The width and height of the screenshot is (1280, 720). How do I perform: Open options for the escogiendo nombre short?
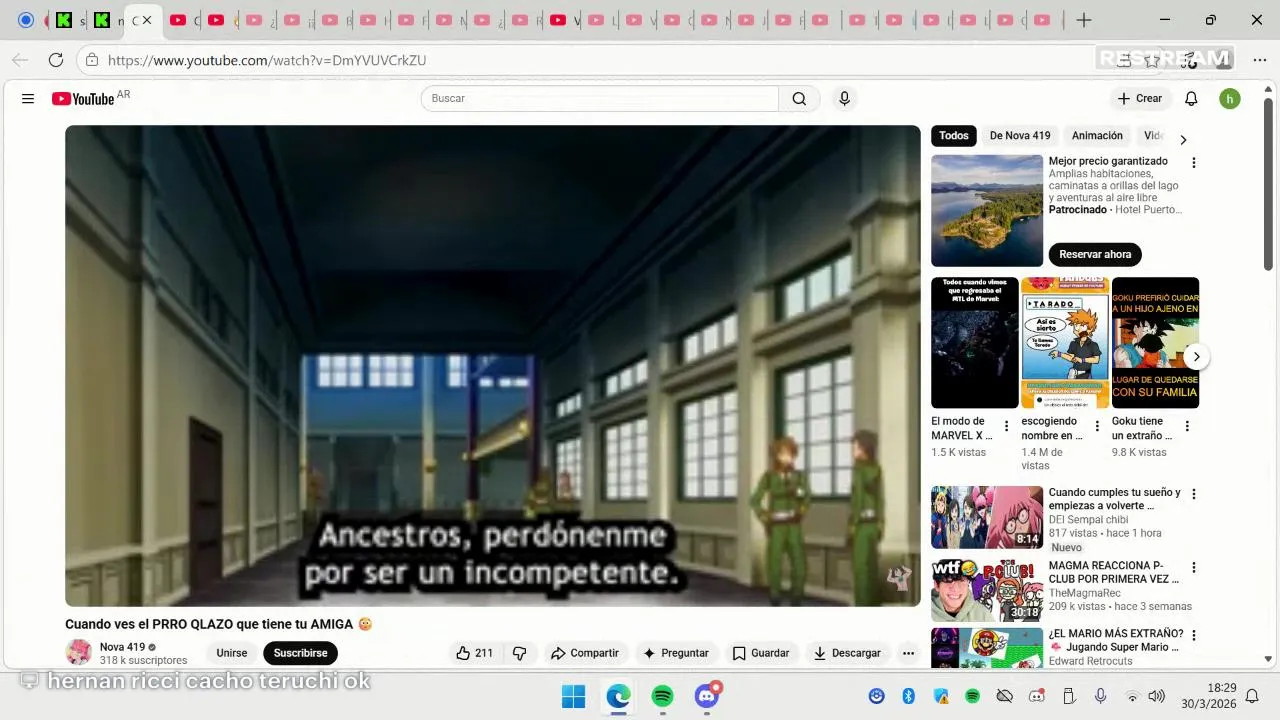(x=1096, y=427)
